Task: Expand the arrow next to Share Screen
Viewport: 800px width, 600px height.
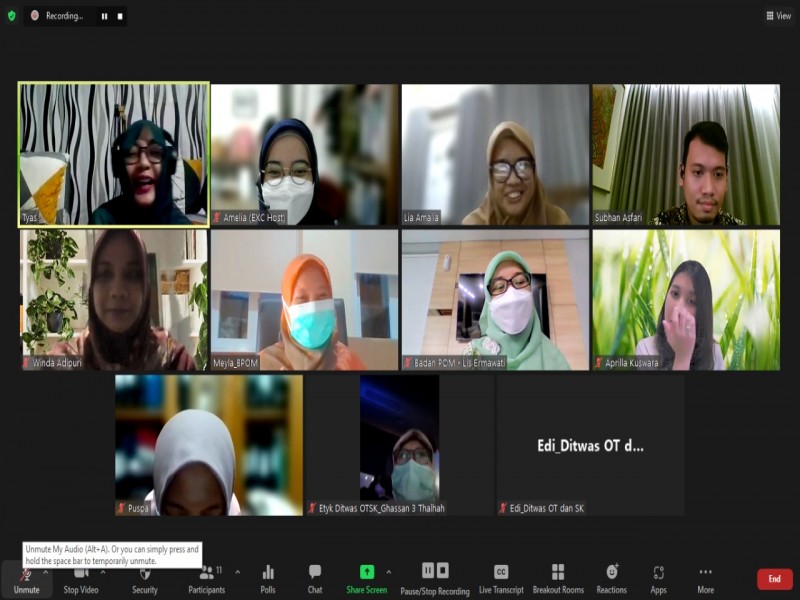Action: [x=391, y=572]
